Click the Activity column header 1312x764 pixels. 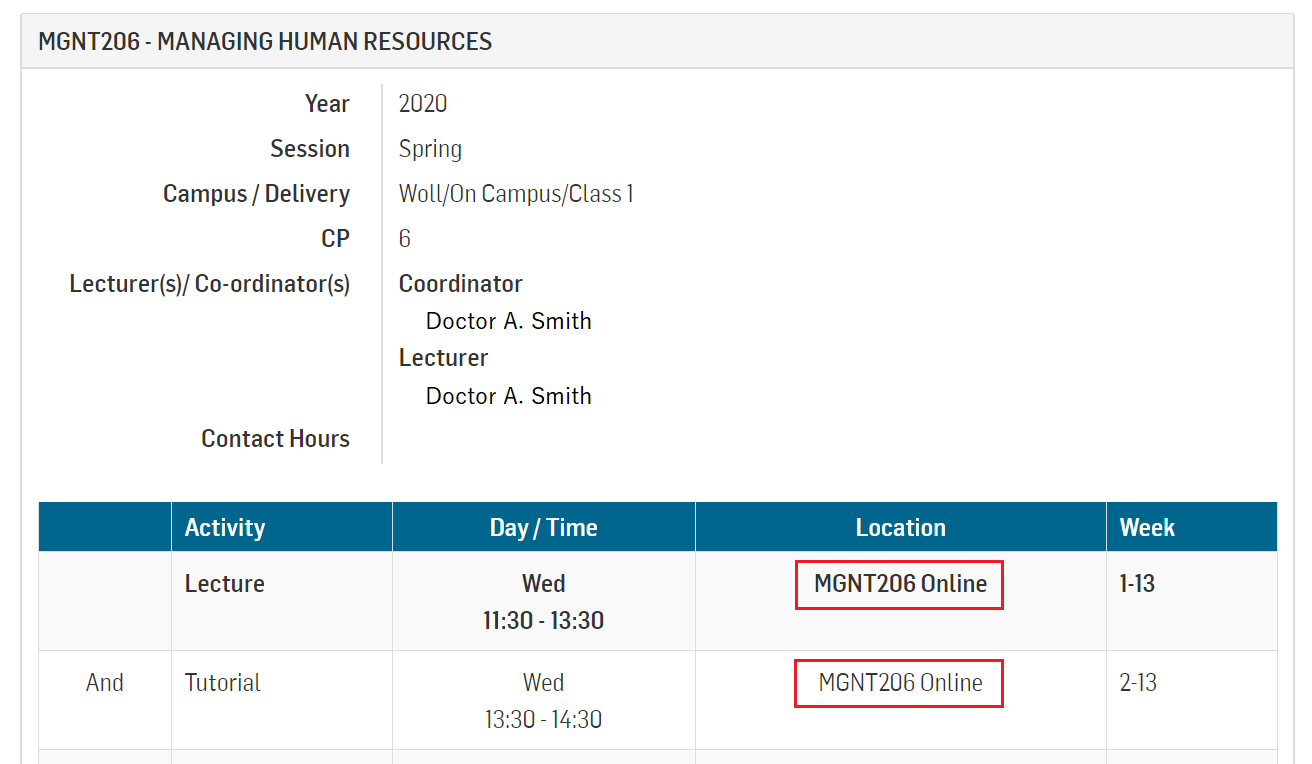click(x=225, y=528)
